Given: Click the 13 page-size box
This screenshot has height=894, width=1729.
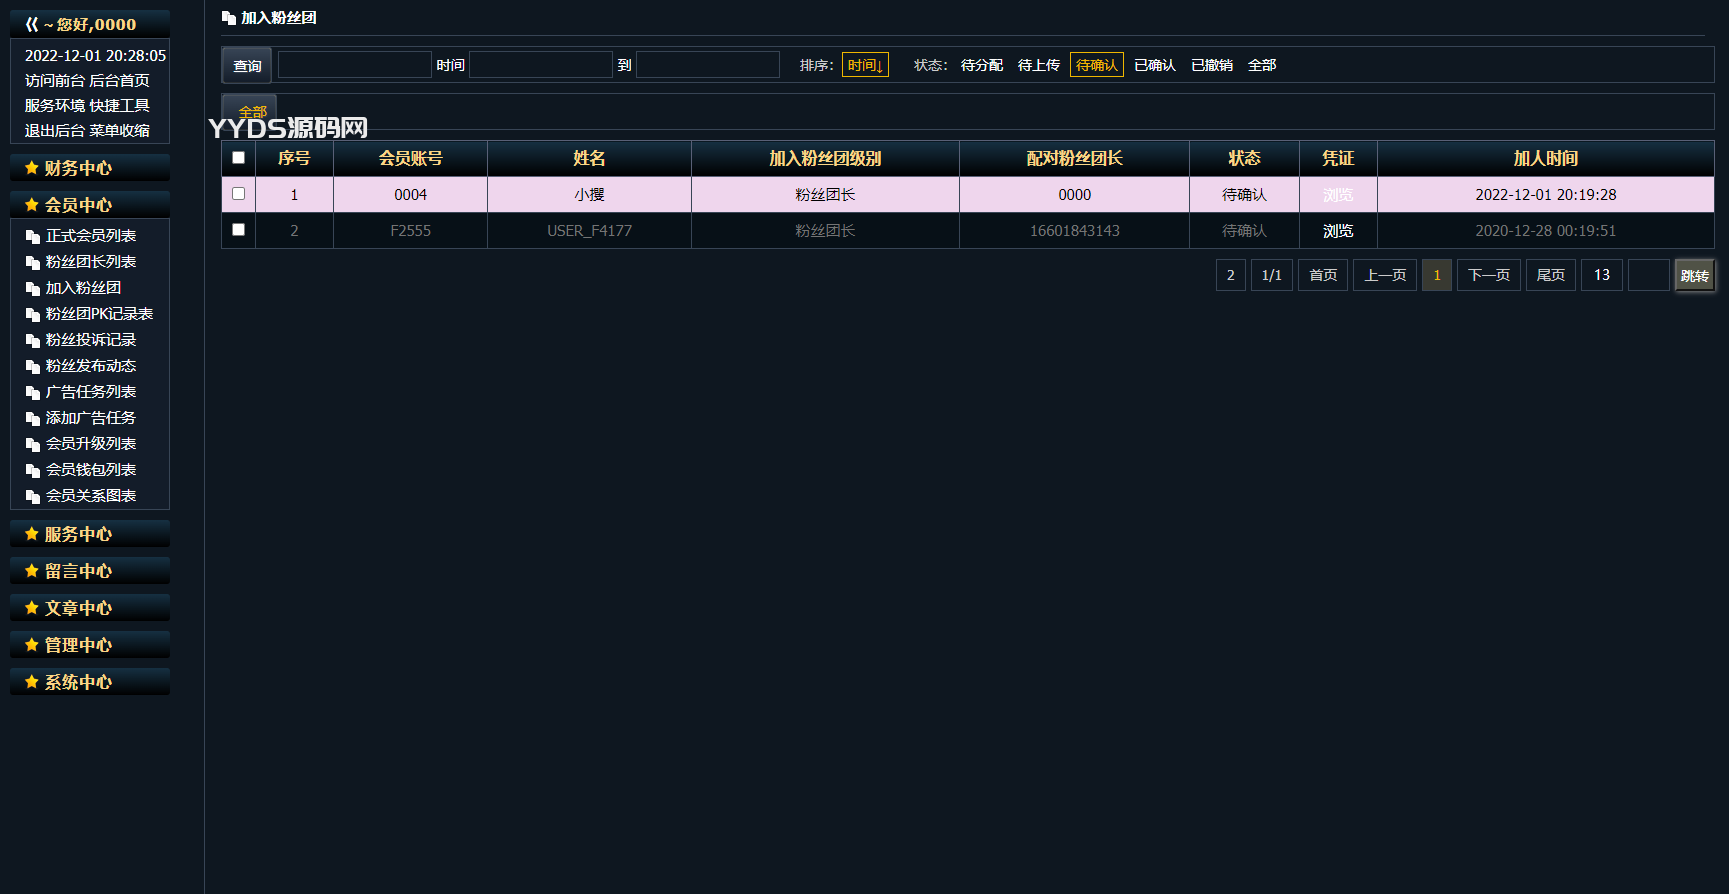Looking at the screenshot, I should [1602, 275].
